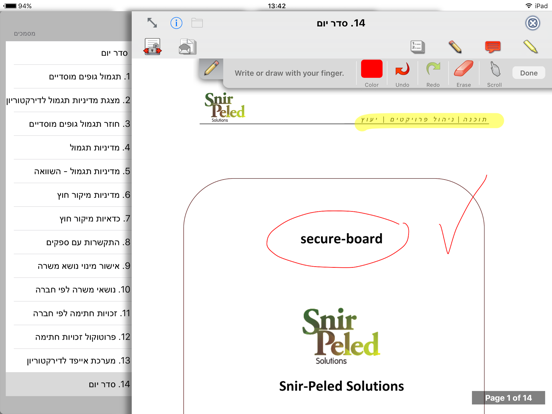Open item 1 תגמול גופים מוסדיים
The width and height of the screenshot is (552, 414).
coord(69,76)
